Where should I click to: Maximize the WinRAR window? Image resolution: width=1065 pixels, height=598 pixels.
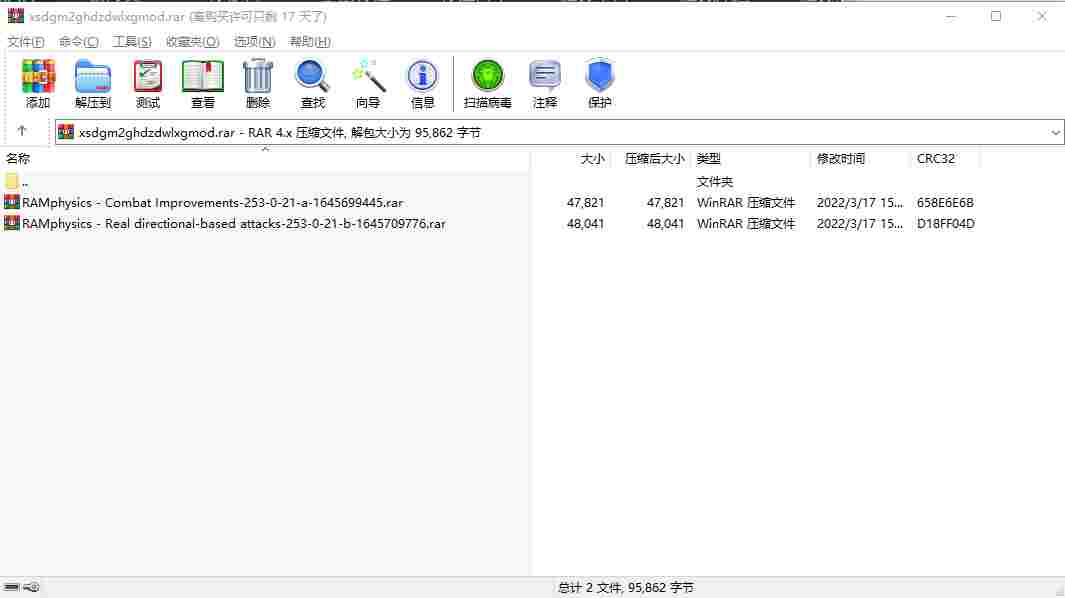996,16
